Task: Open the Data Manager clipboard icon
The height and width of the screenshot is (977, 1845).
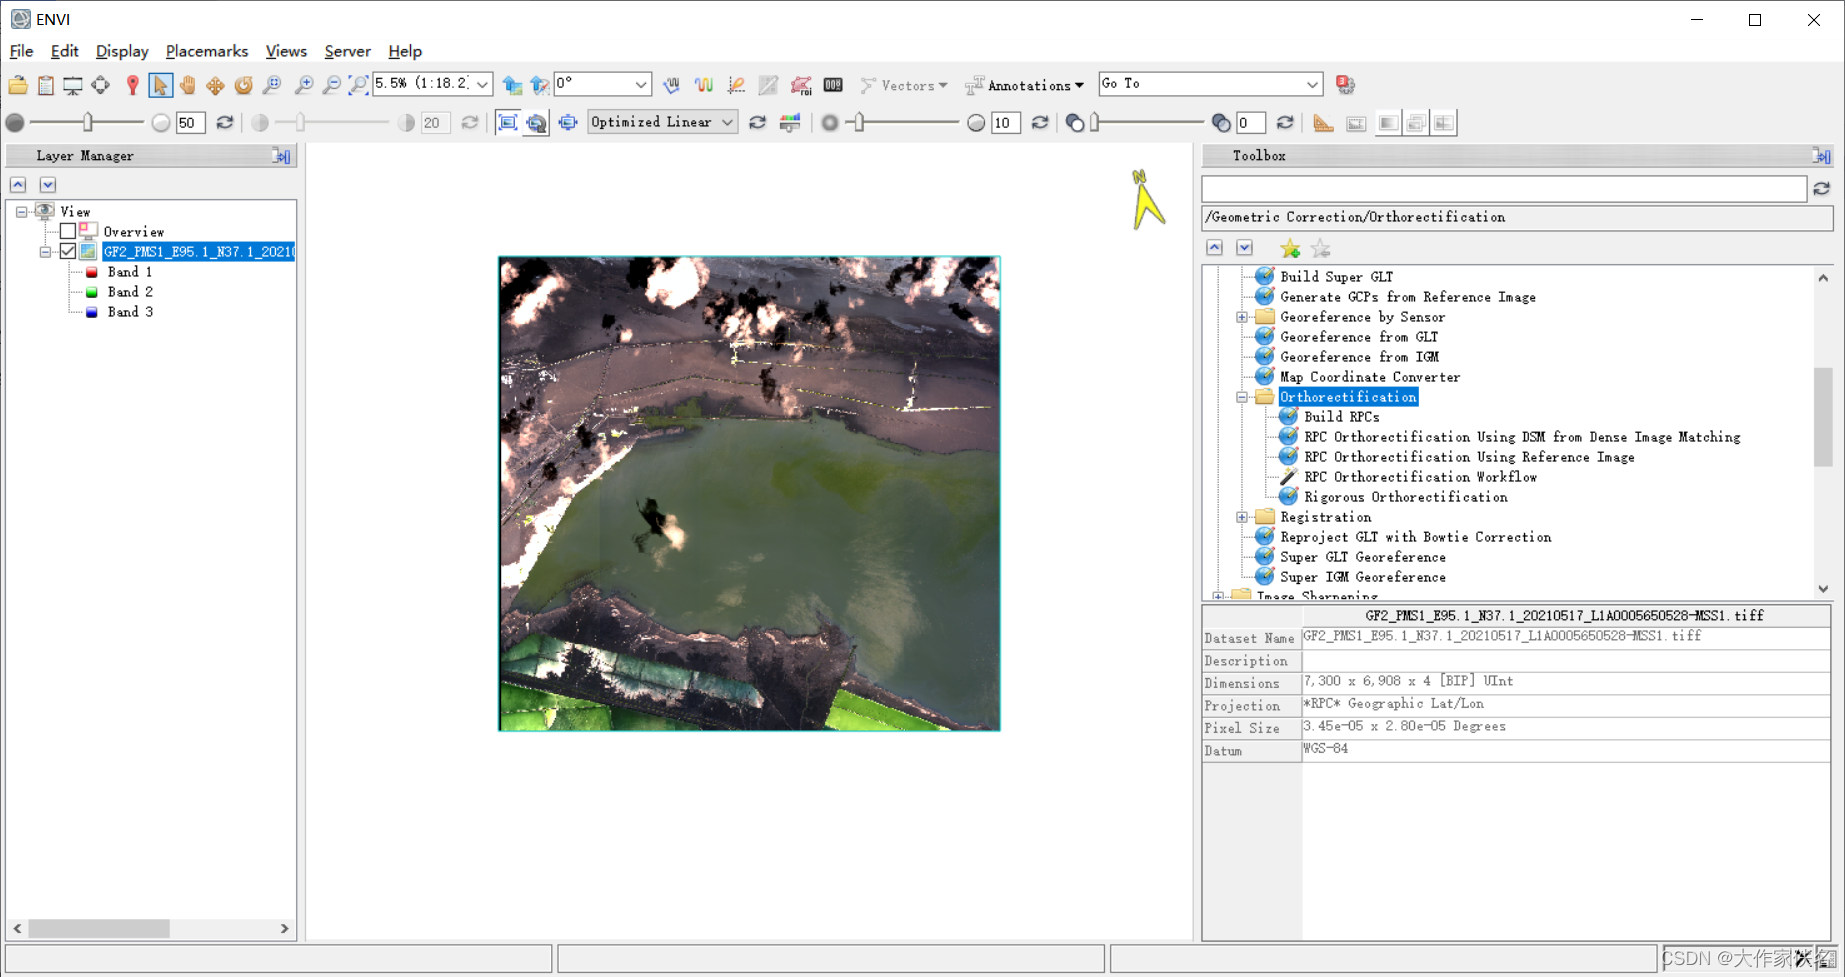Action: (46, 85)
